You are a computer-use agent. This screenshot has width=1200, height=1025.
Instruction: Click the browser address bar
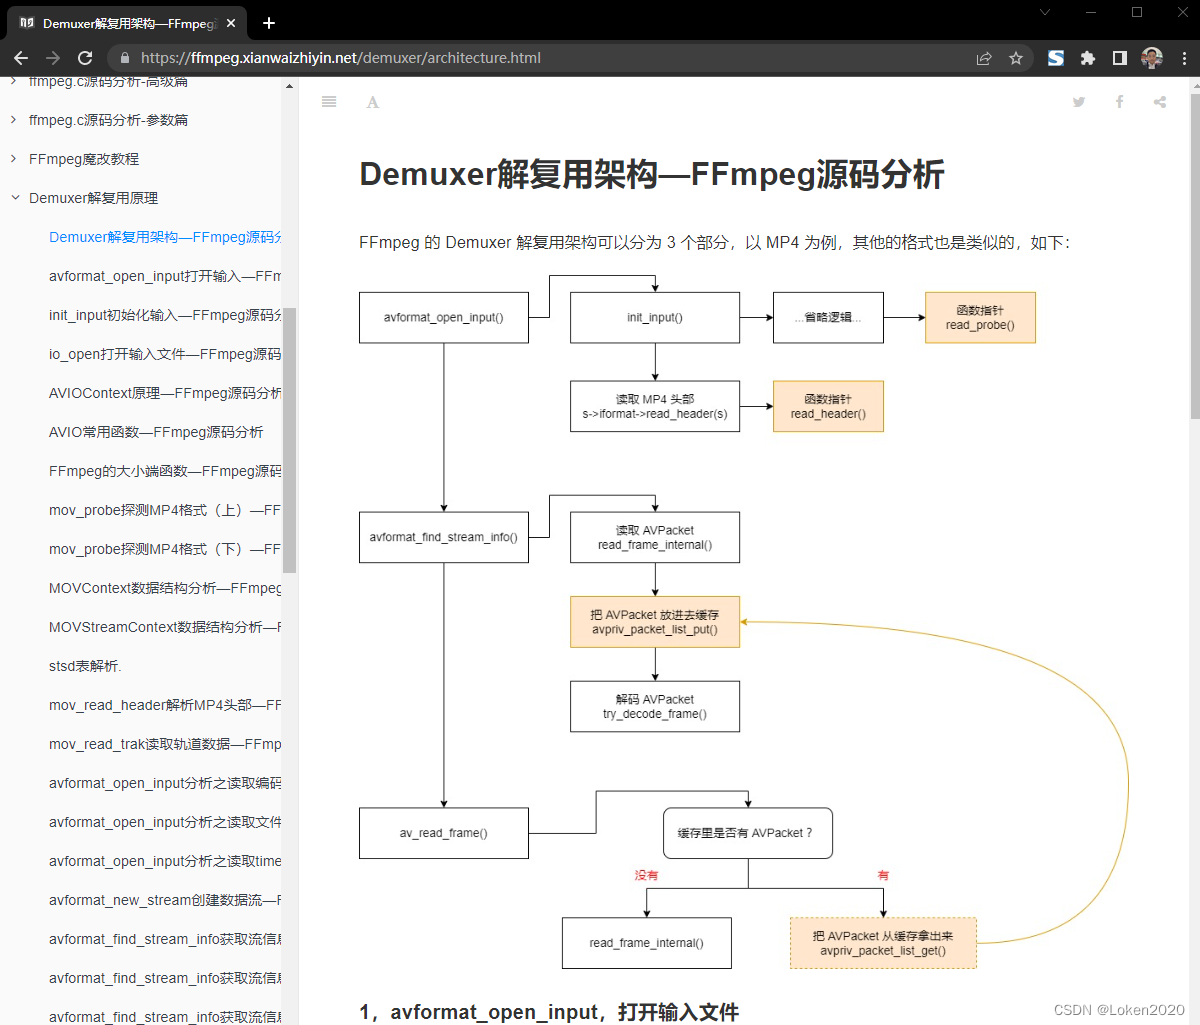coord(340,58)
